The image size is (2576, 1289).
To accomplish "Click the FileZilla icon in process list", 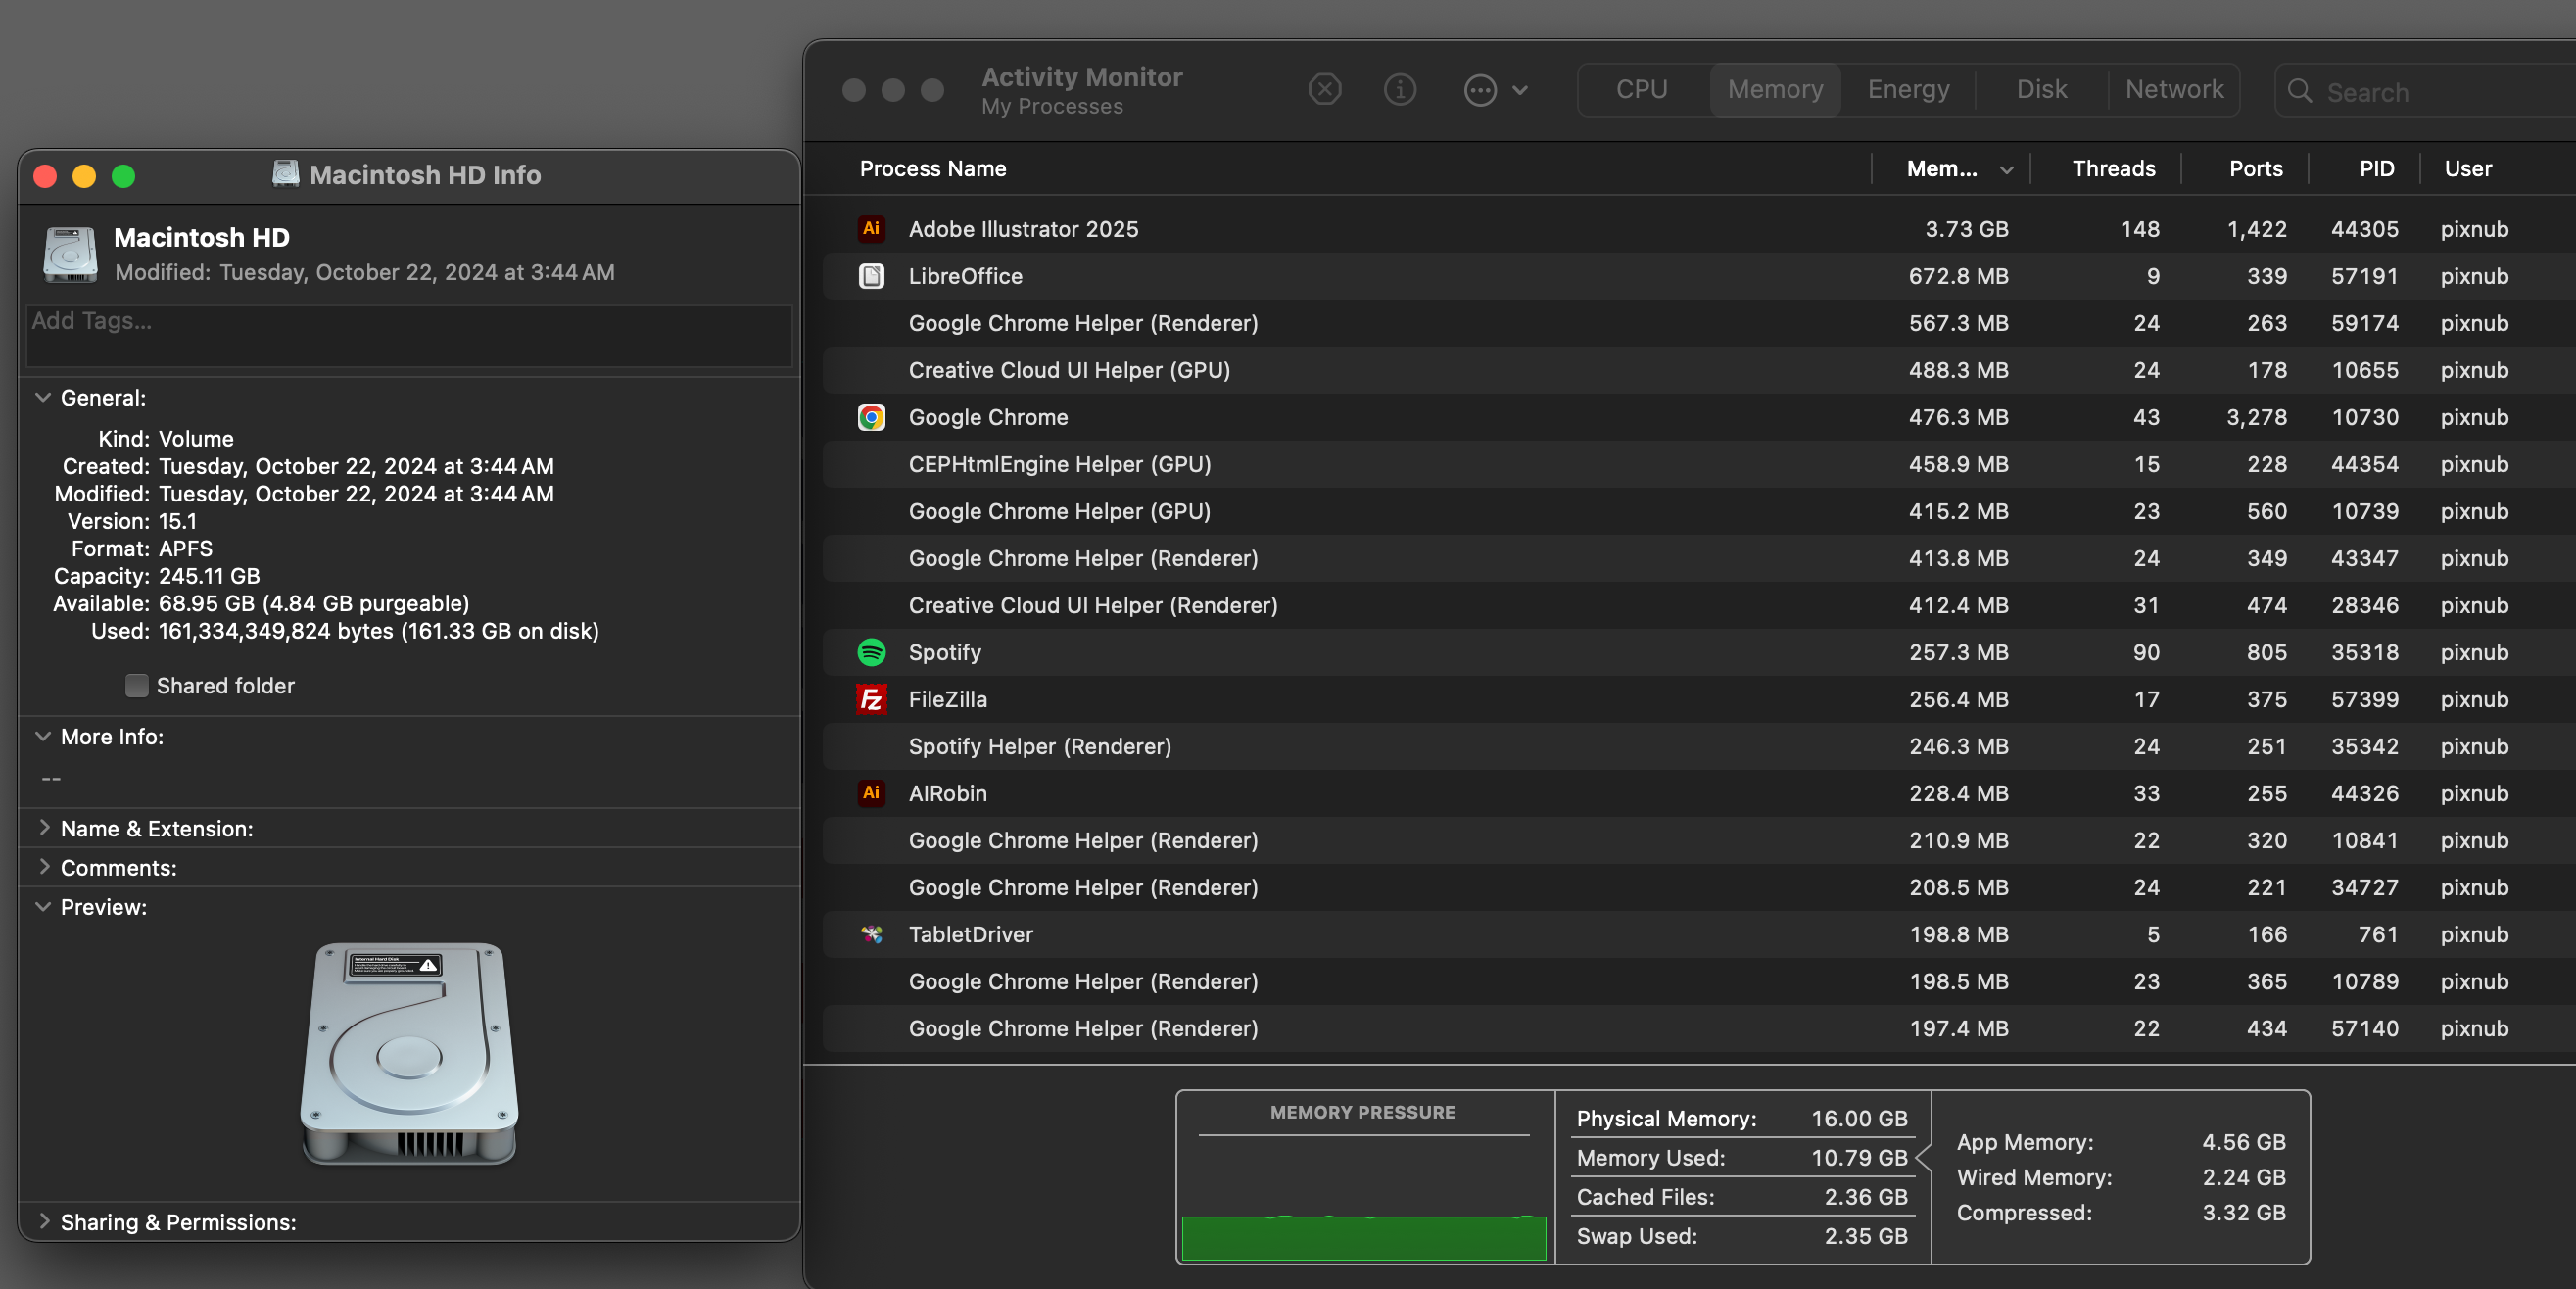I will [x=871, y=699].
